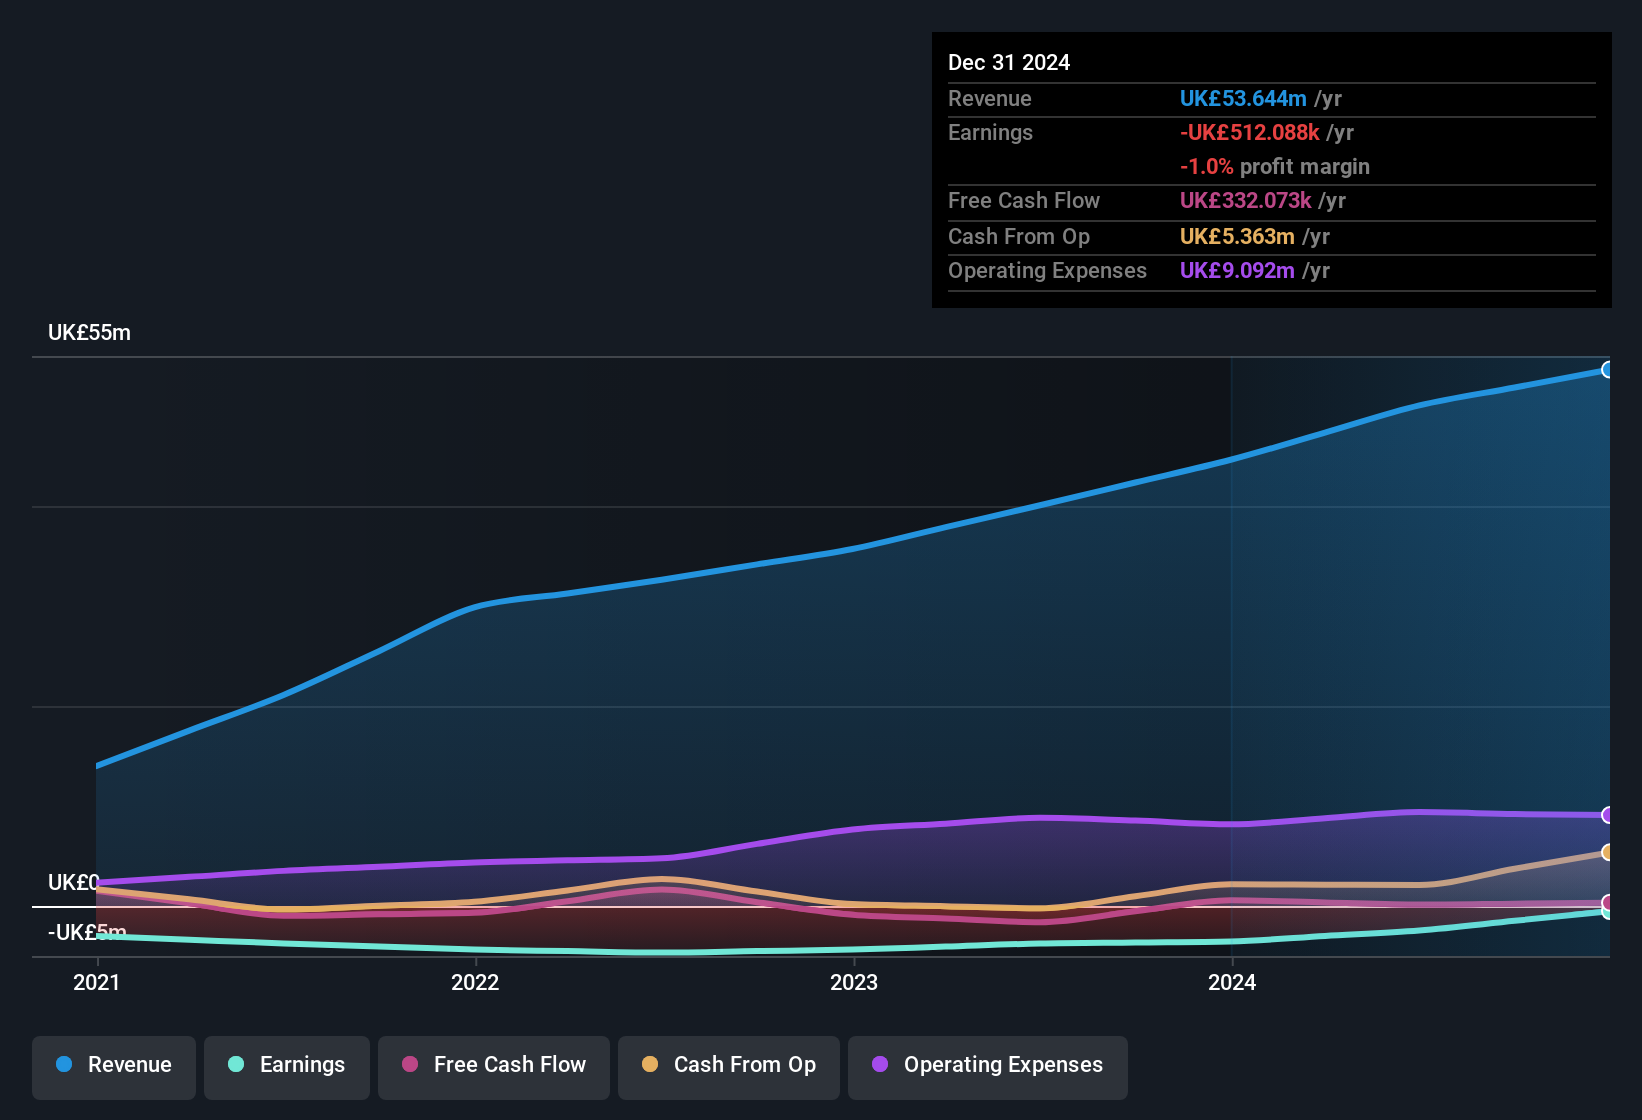Click the Revenue endpoint marker on chart
Image resolution: width=1642 pixels, height=1120 pixels.
click(x=1607, y=370)
